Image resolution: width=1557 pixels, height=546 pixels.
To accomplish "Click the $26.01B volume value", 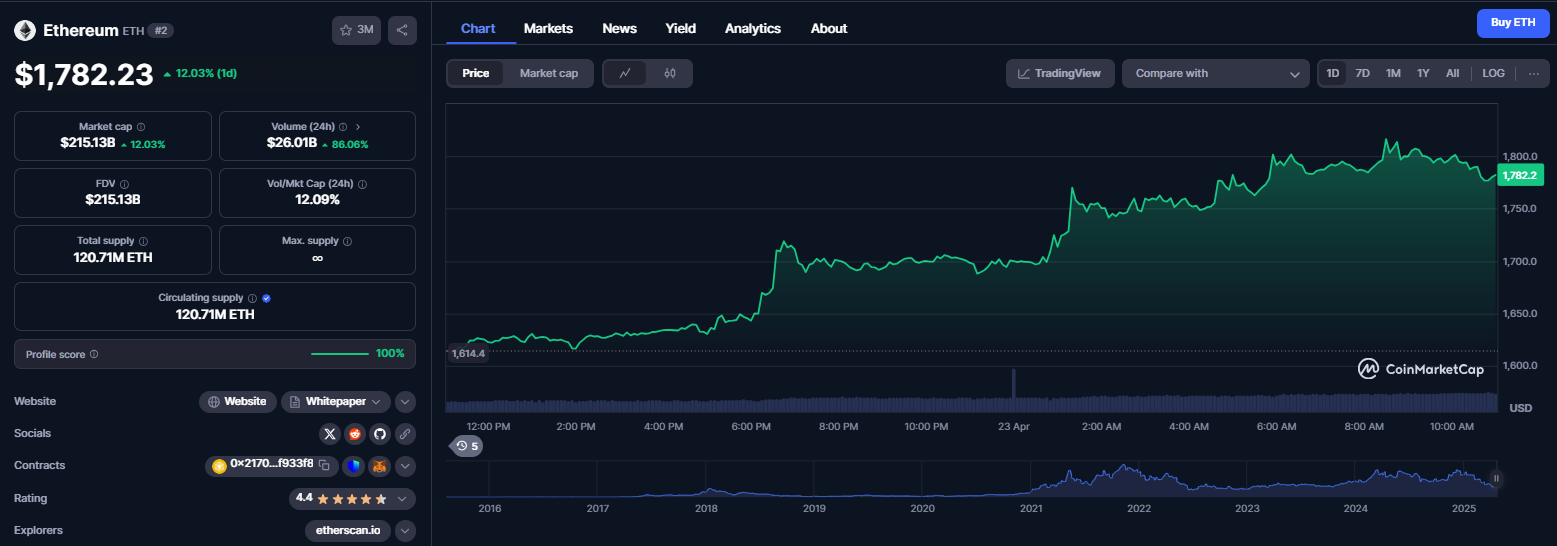I will [x=292, y=143].
